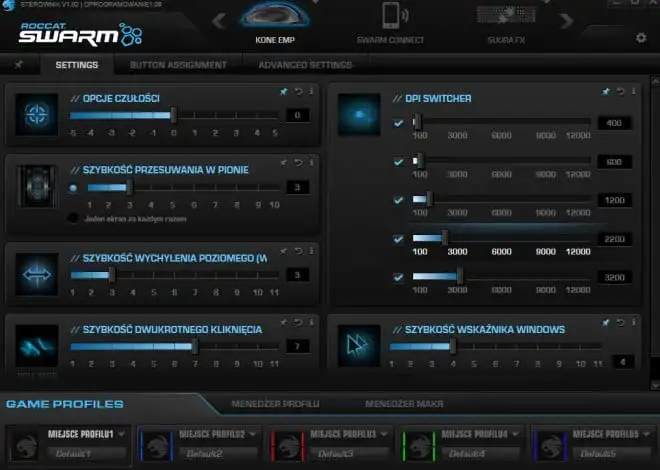
Task: Reset Szybkość Dwukrotnego Kliknięcia setting
Action: tap(298, 322)
